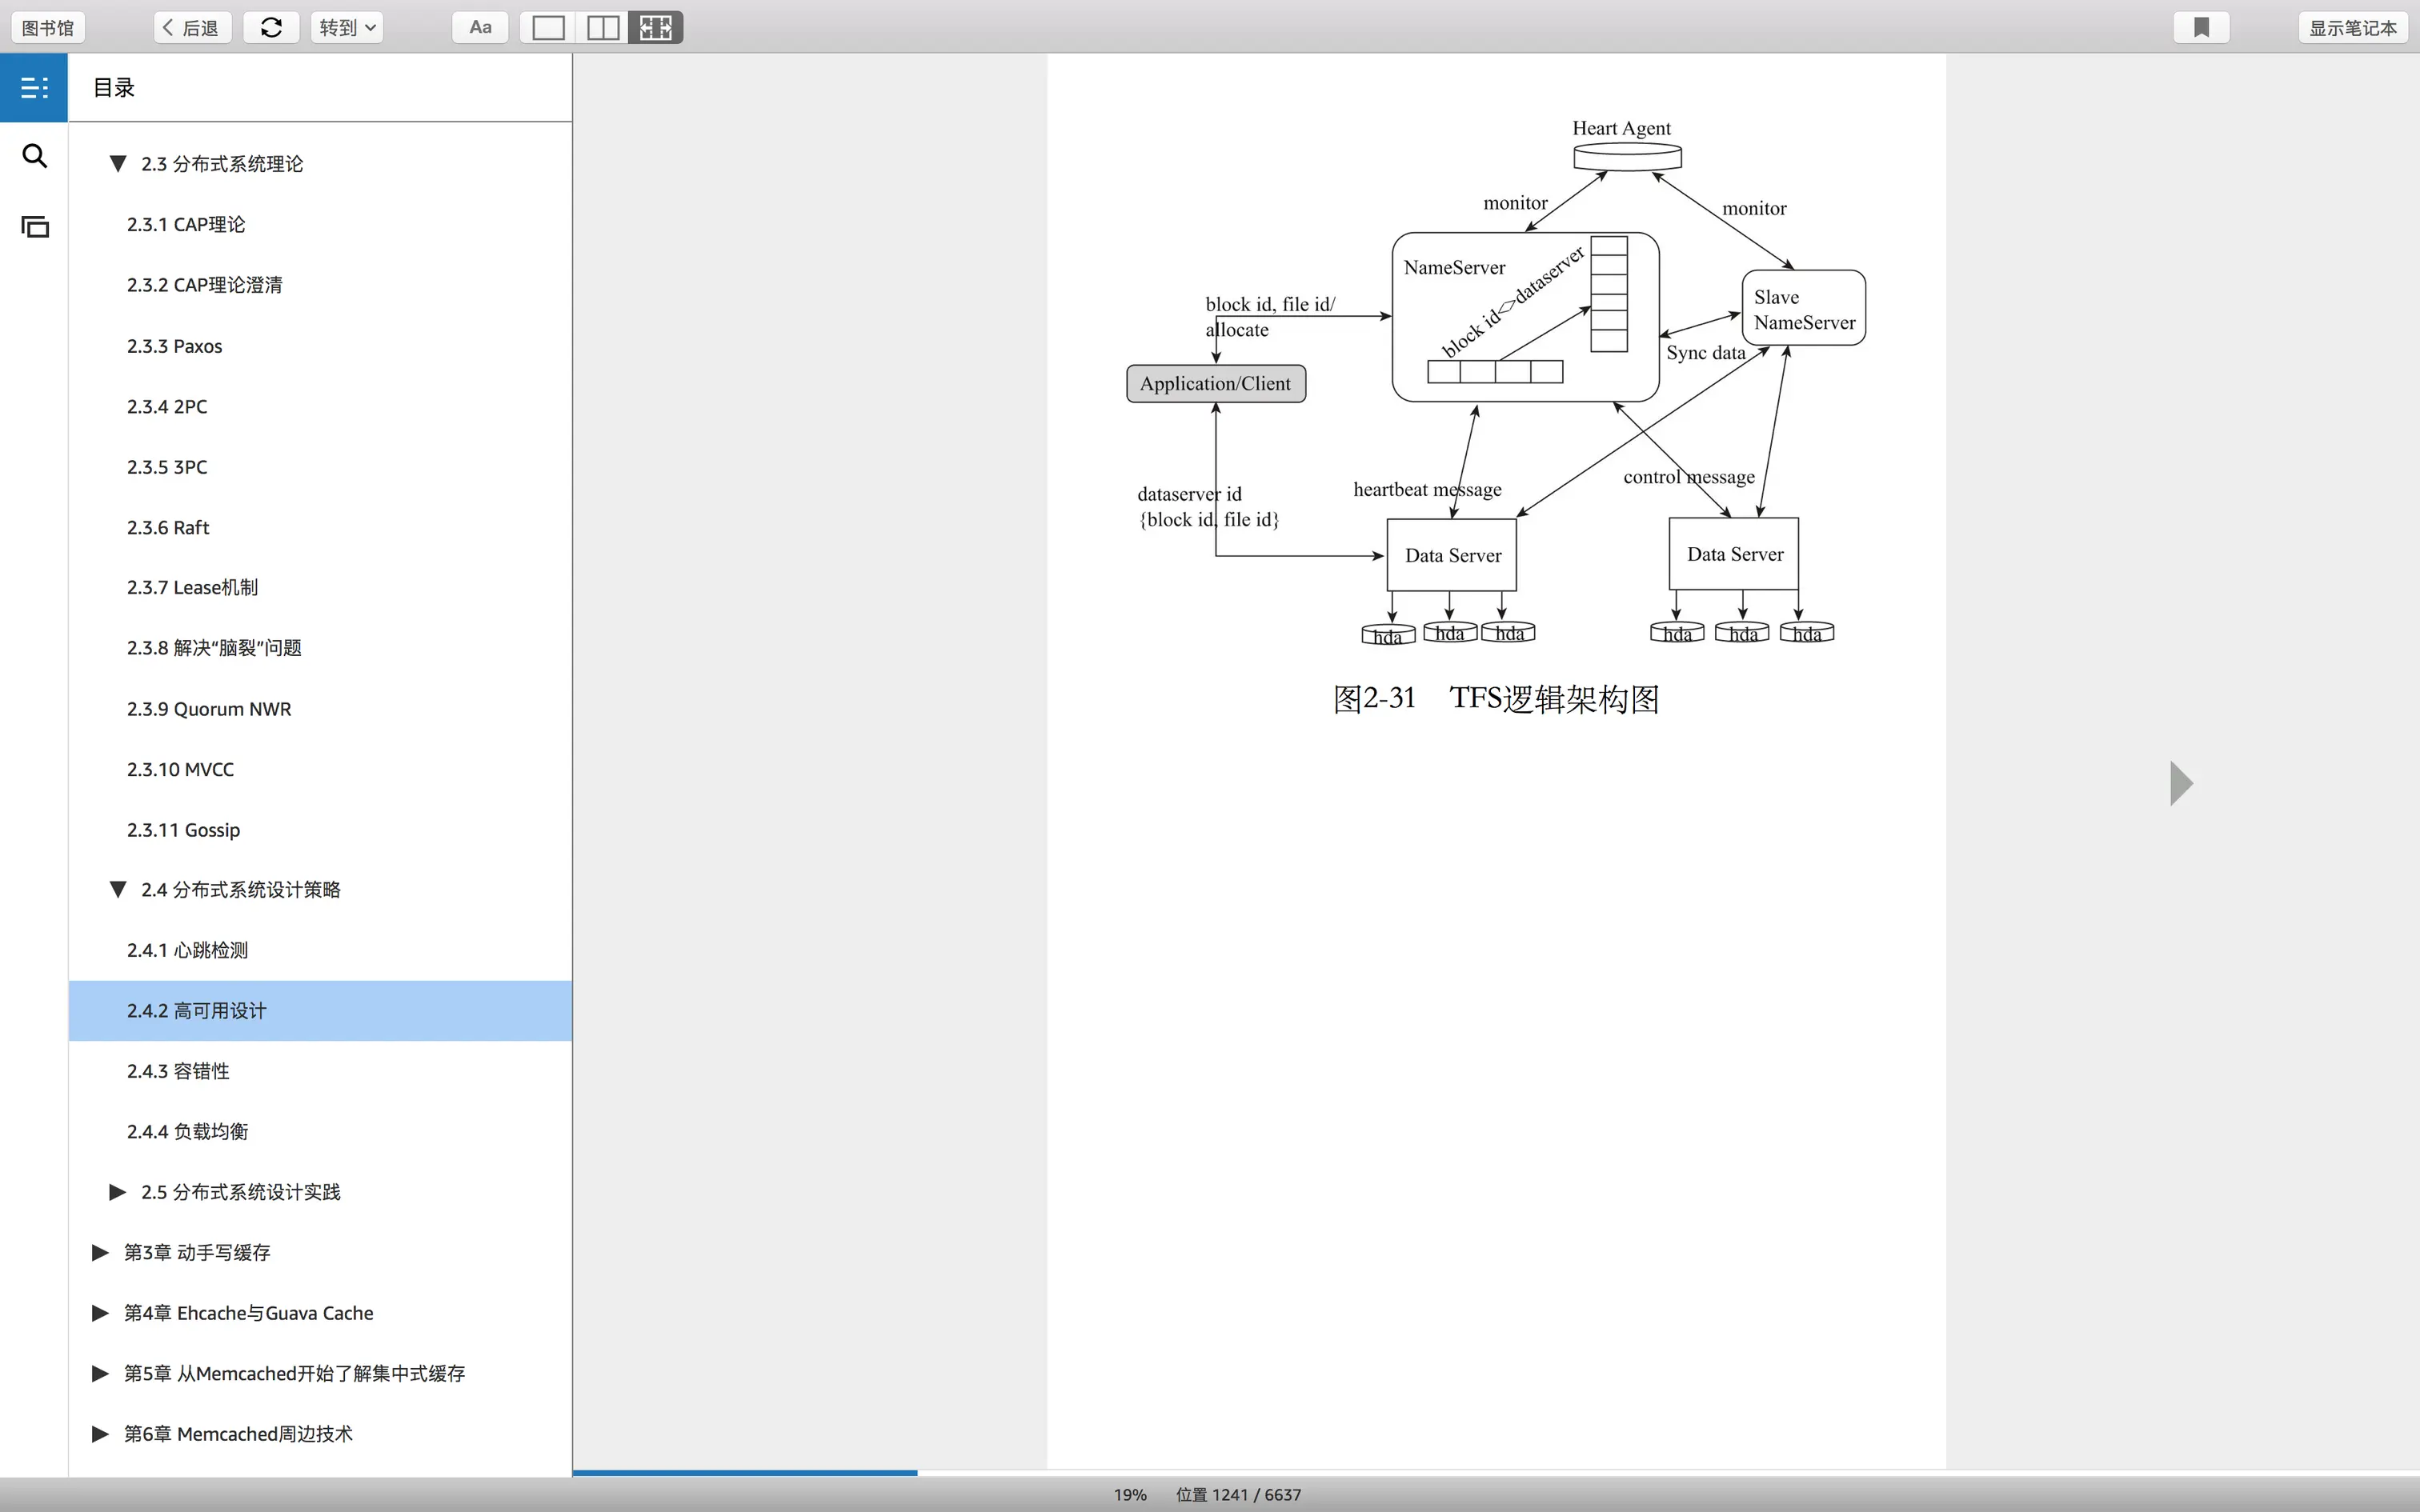Go to next page with the right arrow

pos(2181,783)
